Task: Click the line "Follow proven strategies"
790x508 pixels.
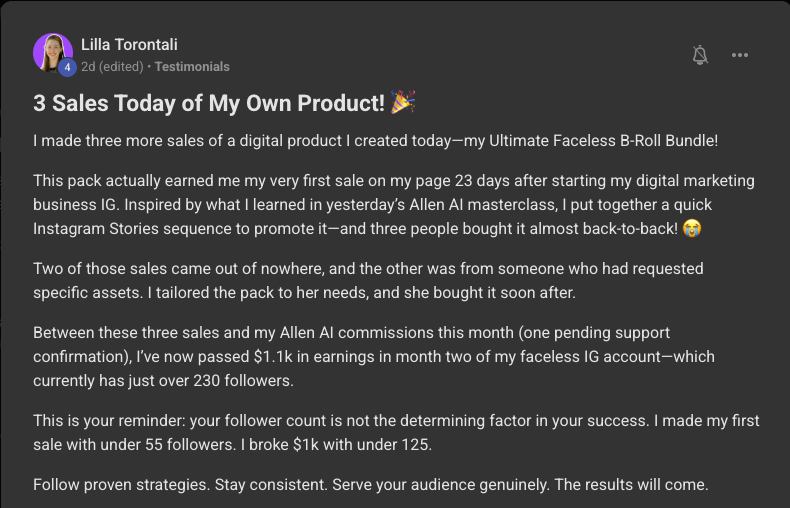Action: pos(371,485)
